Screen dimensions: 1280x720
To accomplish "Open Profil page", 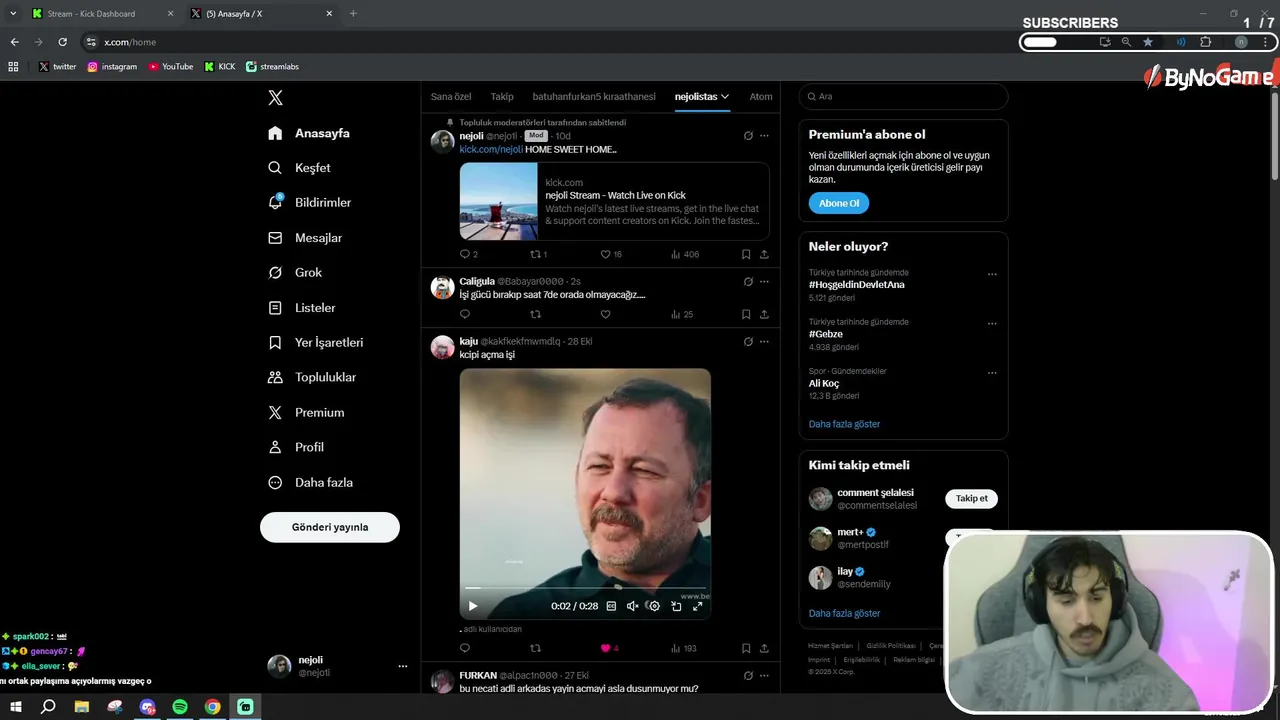I will click(x=296, y=447).
